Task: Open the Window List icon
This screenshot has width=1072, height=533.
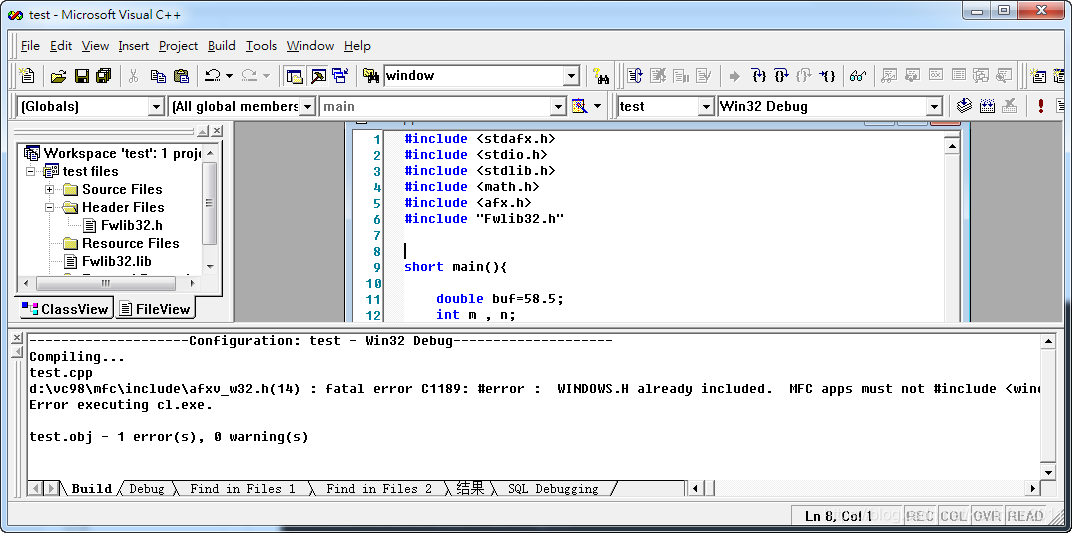Action: (x=340, y=76)
